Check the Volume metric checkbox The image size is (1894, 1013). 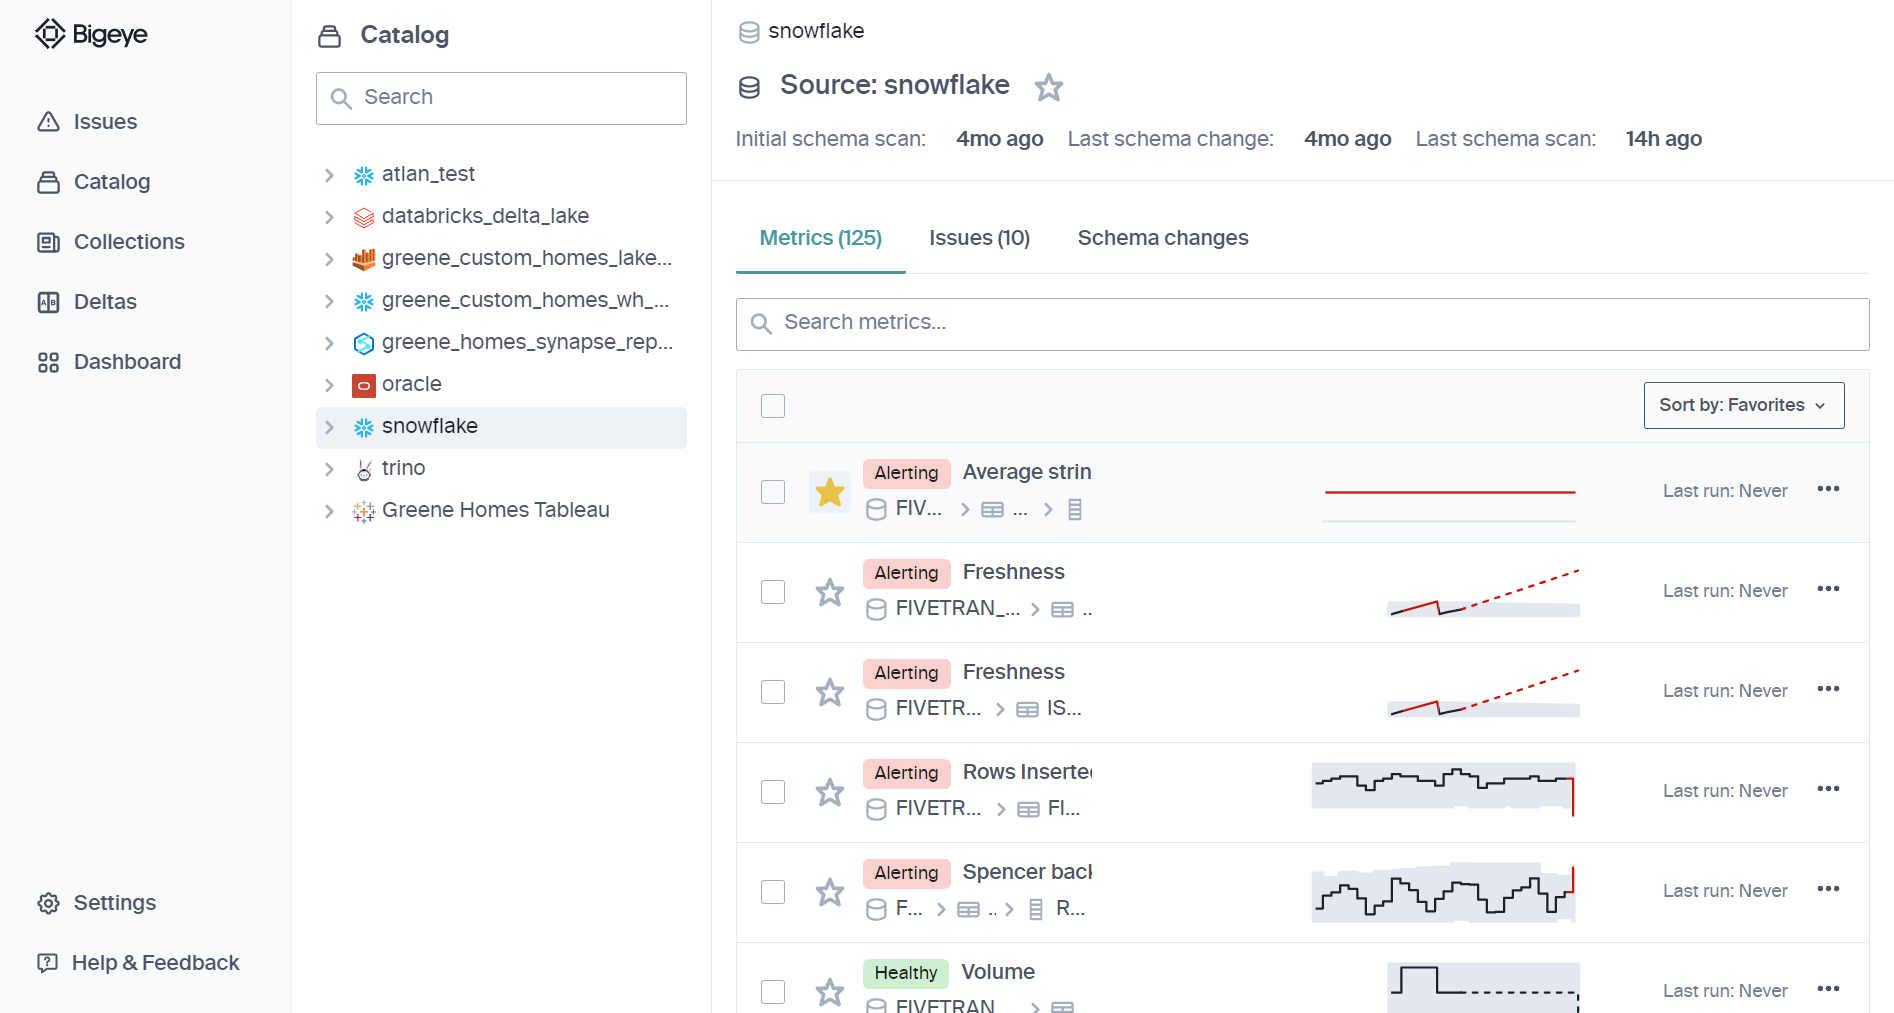pyautogui.click(x=773, y=992)
